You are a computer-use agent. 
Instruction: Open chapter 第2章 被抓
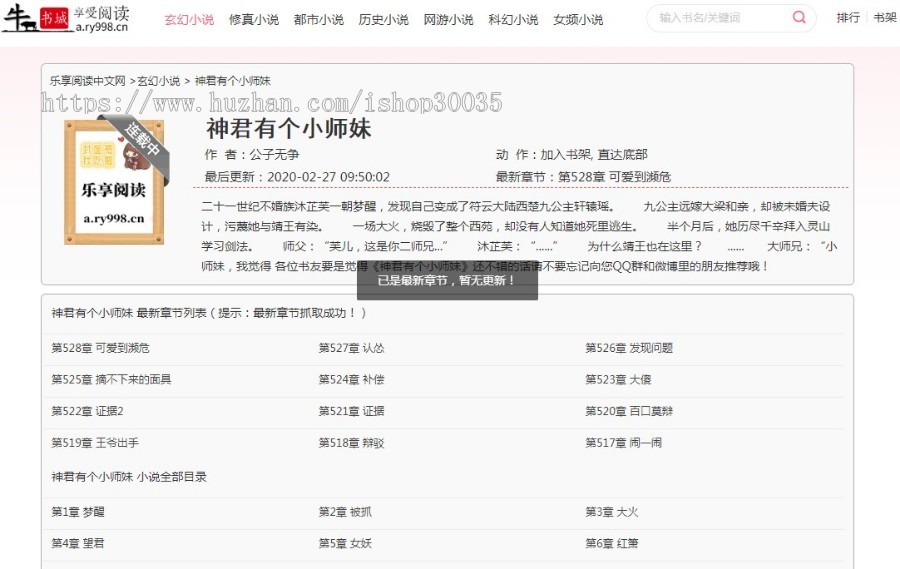pyautogui.click(x=346, y=512)
